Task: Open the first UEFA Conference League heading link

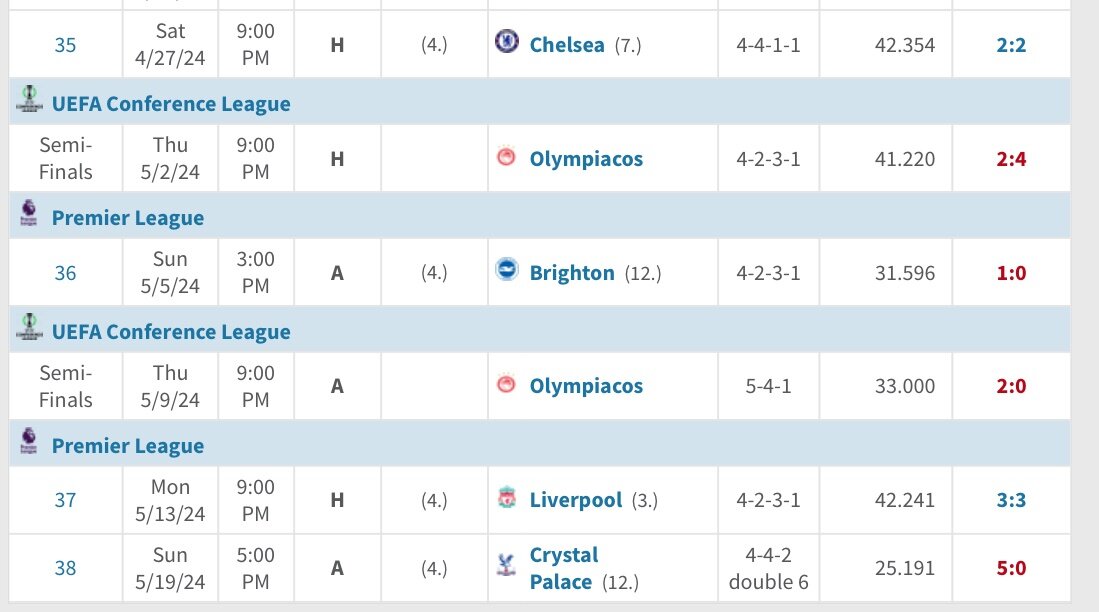Action: pyautogui.click(x=171, y=104)
